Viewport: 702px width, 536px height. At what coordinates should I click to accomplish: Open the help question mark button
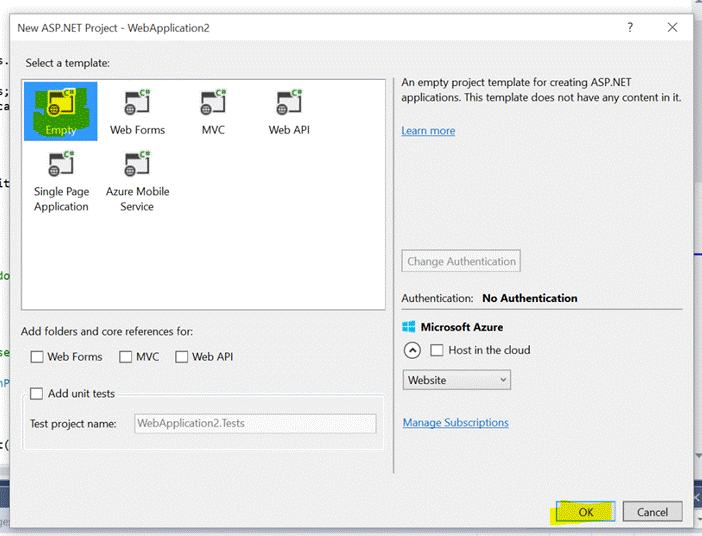click(630, 27)
